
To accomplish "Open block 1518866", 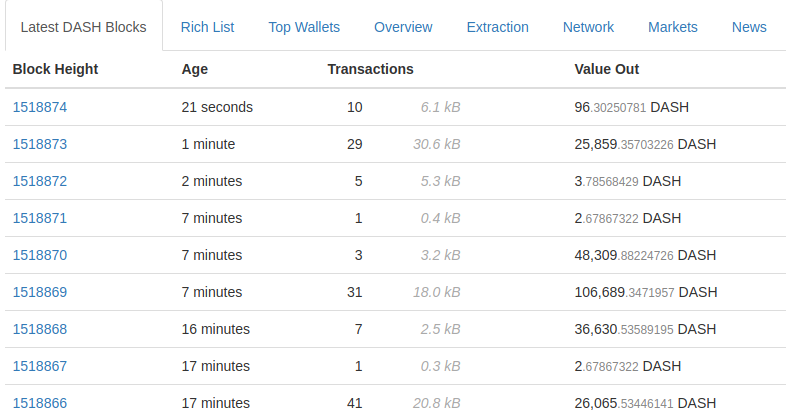I will point(40,403).
